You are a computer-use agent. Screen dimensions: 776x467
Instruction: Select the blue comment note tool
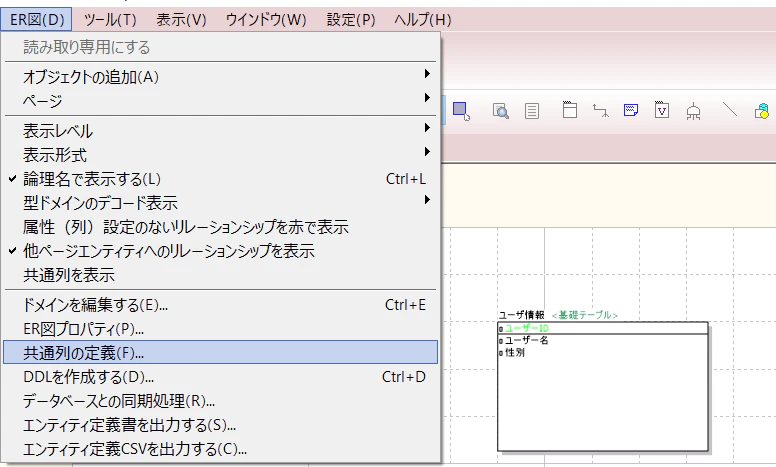pyautogui.click(x=631, y=110)
